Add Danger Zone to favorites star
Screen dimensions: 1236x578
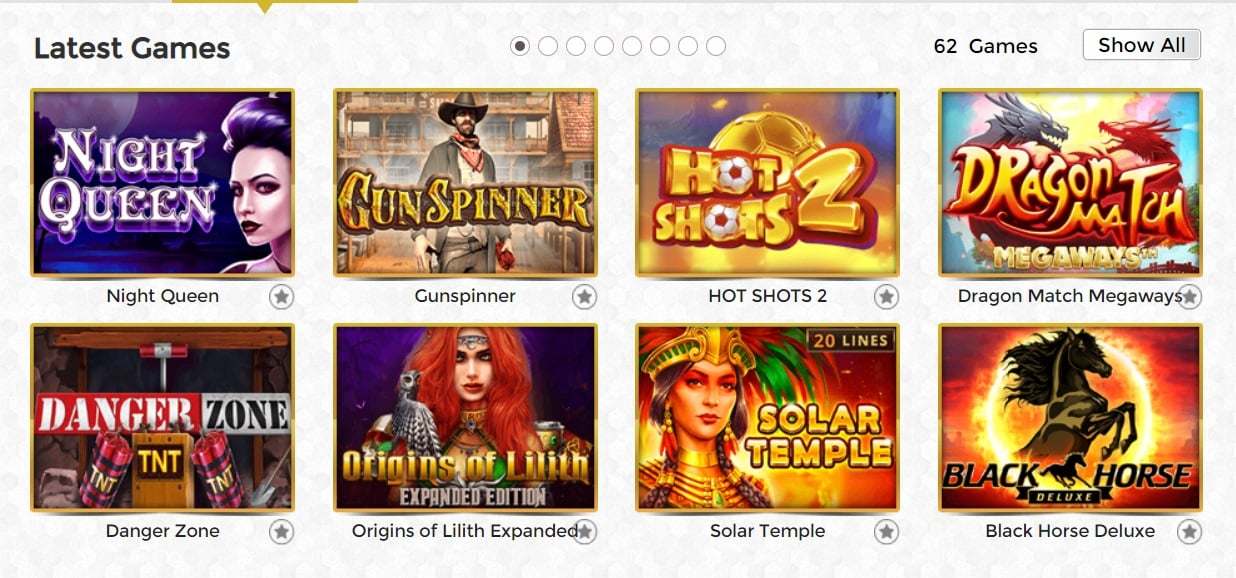tap(282, 531)
